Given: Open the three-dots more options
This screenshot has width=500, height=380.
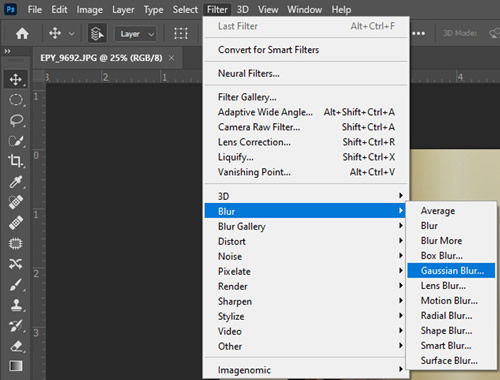Looking at the screenshot, I should point(418,33).
